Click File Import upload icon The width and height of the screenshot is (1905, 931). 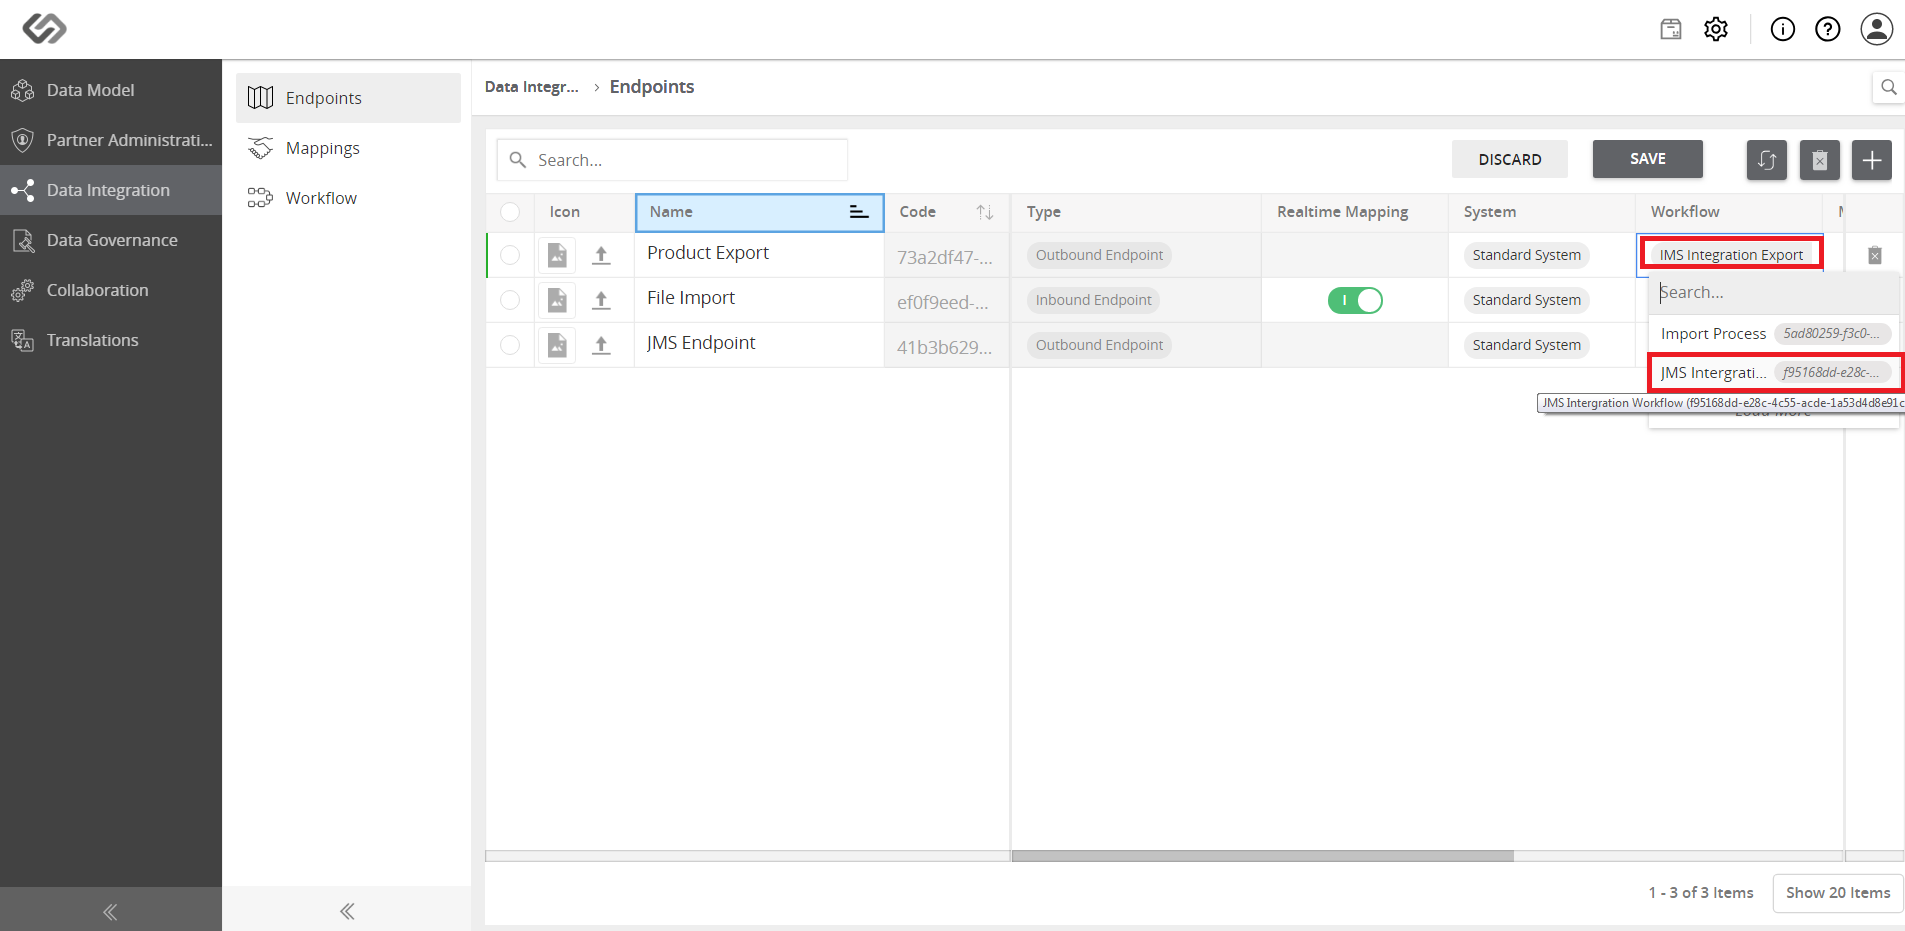pos(601,300)
